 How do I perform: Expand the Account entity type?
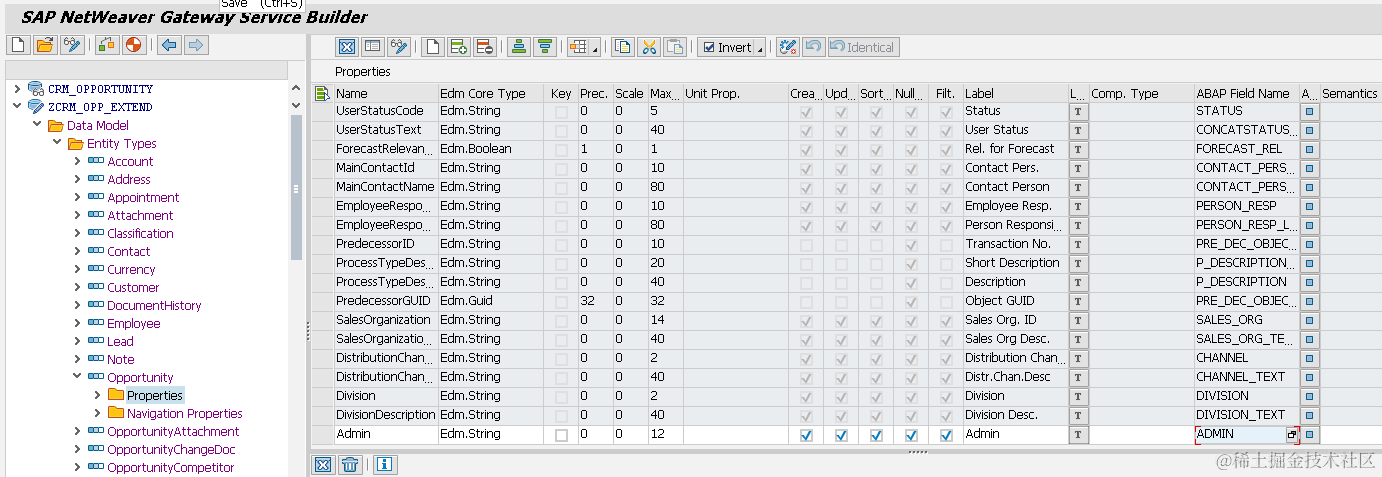coord(77,161)
